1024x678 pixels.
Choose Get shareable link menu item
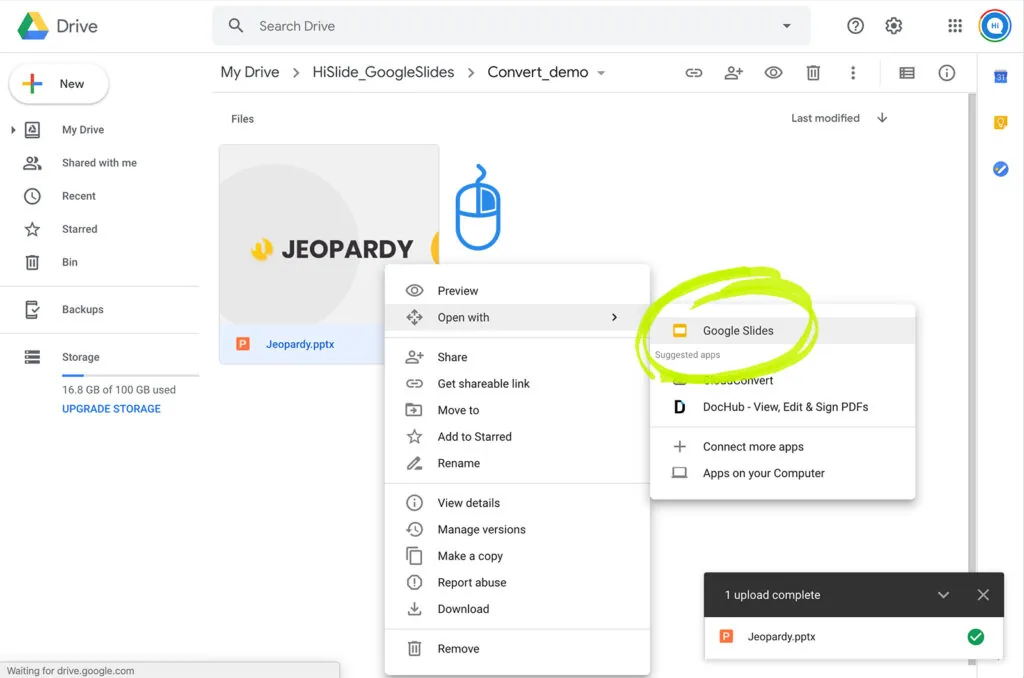pyautogui.click(x=517, y=384)
